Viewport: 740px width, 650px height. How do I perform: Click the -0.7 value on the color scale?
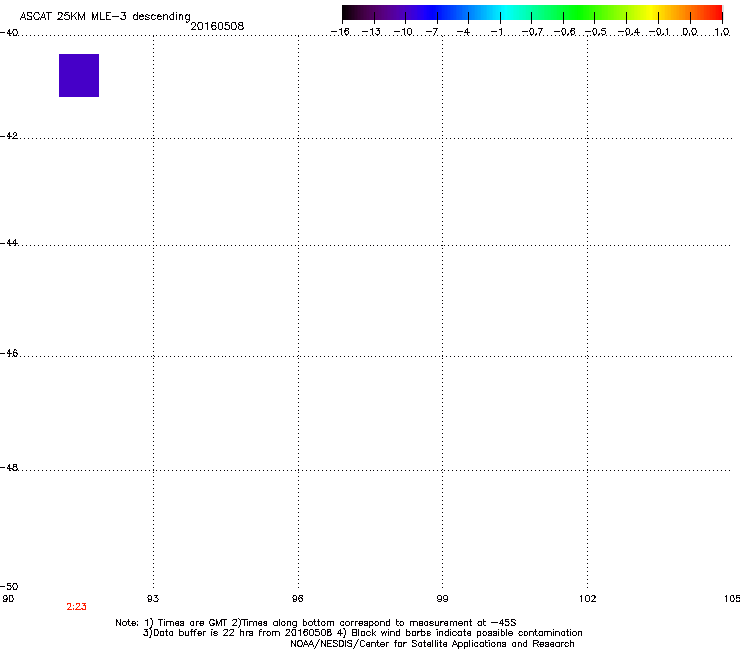532,32
